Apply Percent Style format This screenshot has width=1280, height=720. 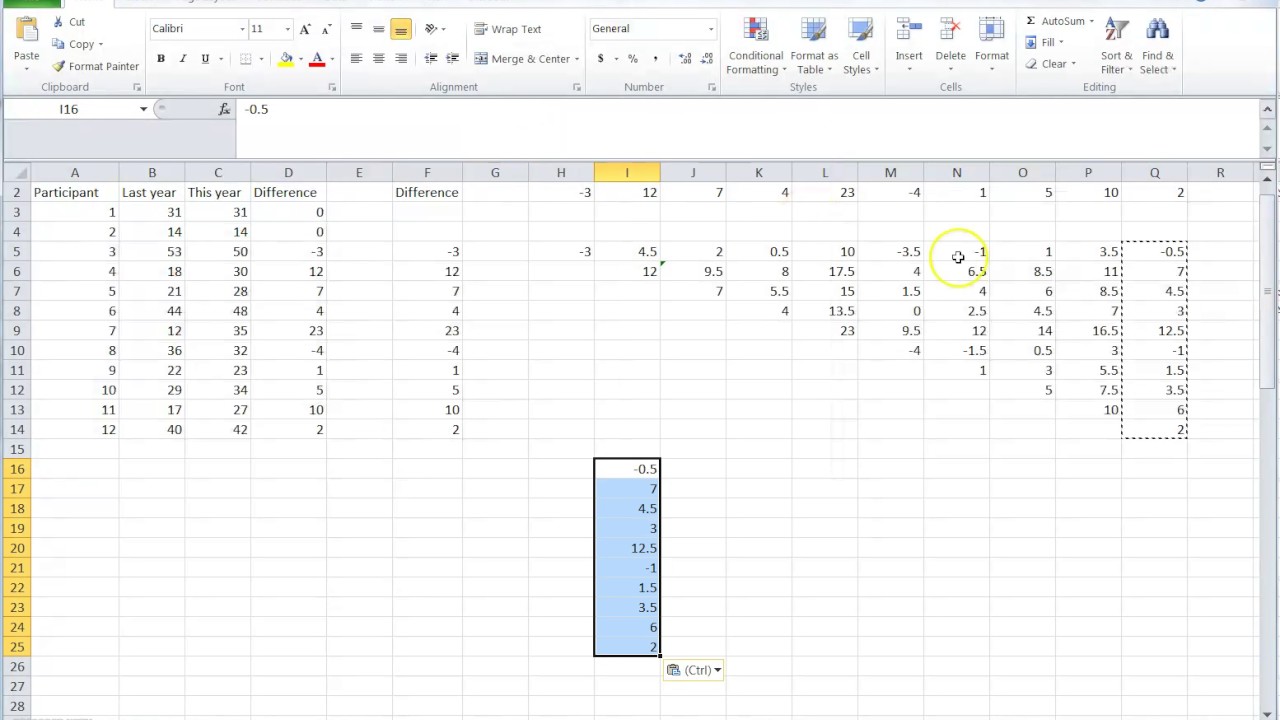633,59
